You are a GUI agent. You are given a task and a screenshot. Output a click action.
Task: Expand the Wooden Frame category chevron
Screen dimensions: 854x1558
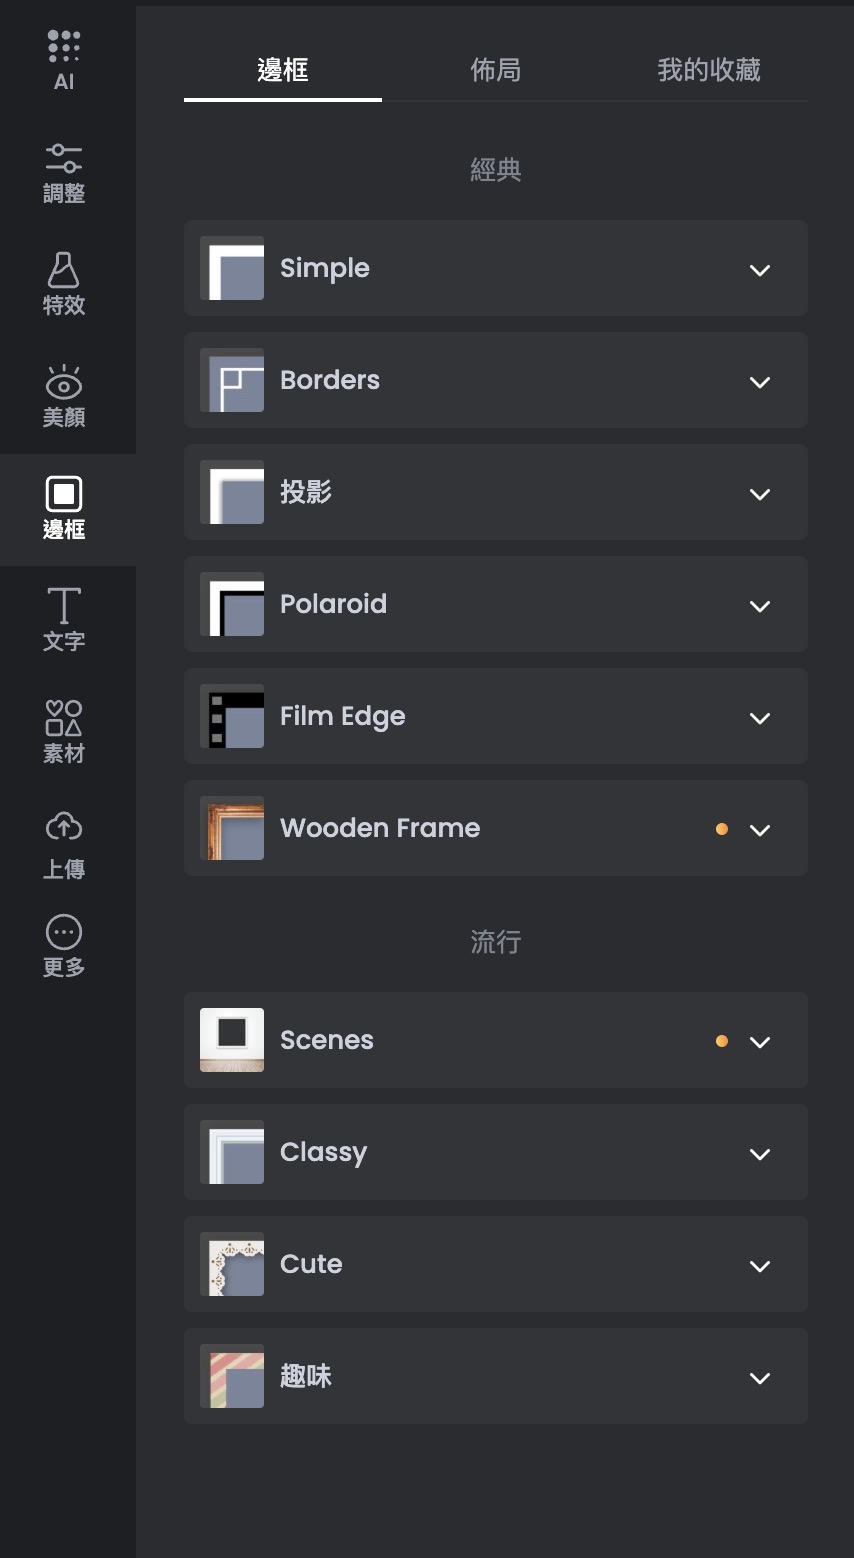click(760, 830)
